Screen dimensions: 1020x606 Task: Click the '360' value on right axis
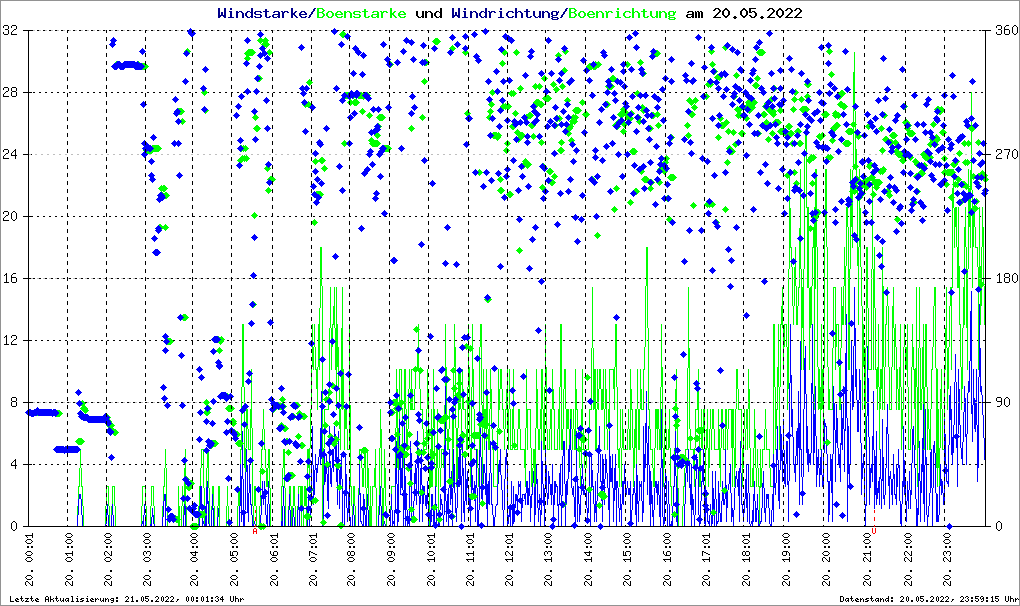coord(1002,31)
